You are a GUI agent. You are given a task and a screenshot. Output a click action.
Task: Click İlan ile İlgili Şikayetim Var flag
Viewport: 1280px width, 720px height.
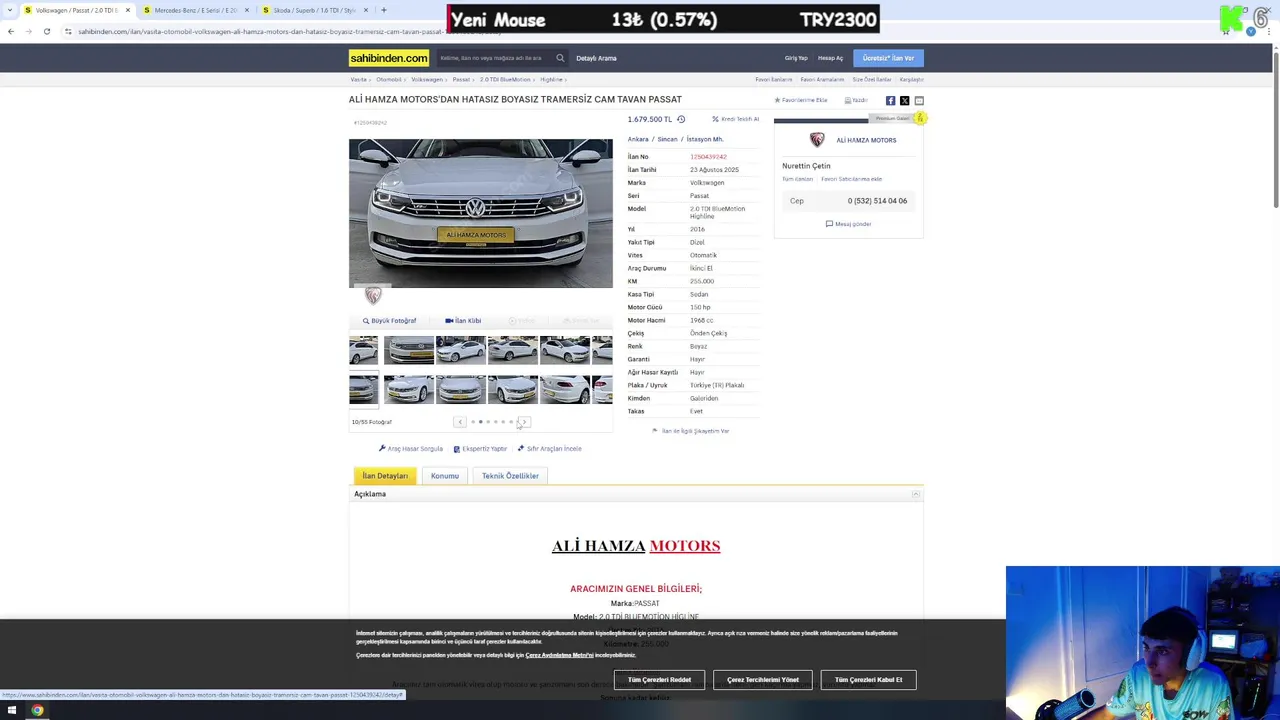[x=691, y=431]
